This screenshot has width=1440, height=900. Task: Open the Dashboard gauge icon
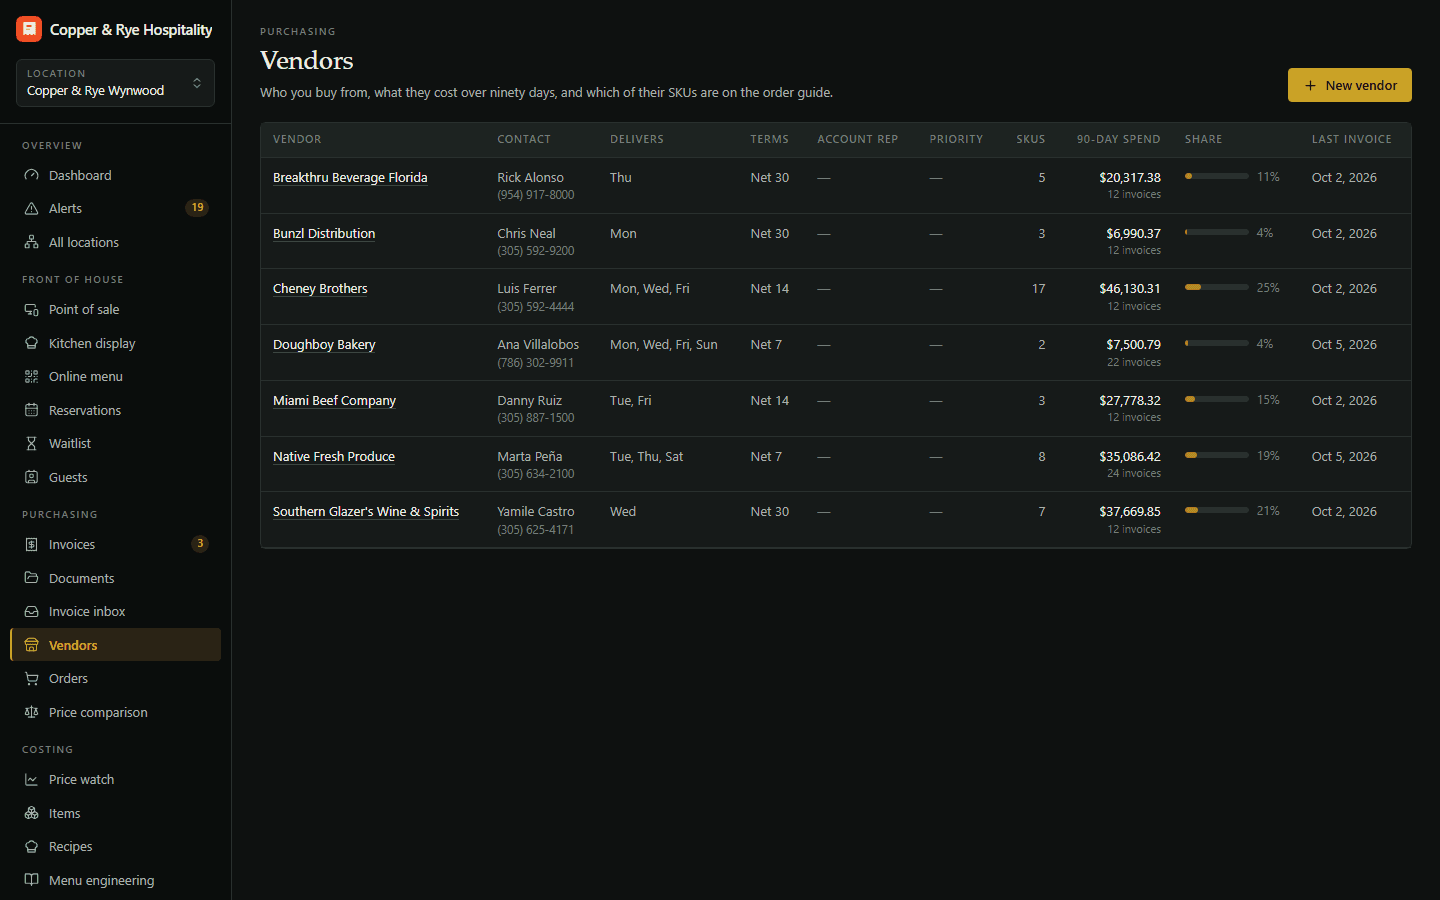click(31, 175)
